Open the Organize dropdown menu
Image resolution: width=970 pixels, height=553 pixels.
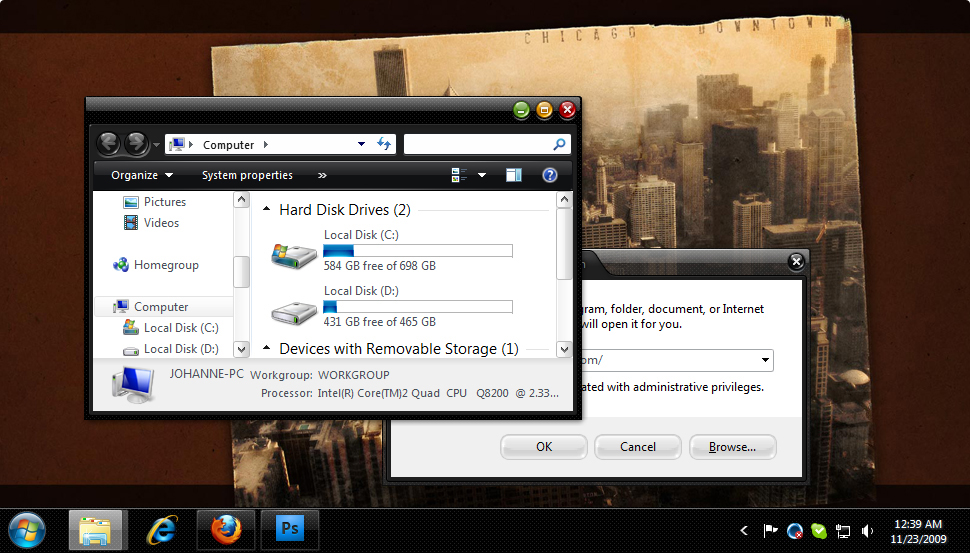141,175
